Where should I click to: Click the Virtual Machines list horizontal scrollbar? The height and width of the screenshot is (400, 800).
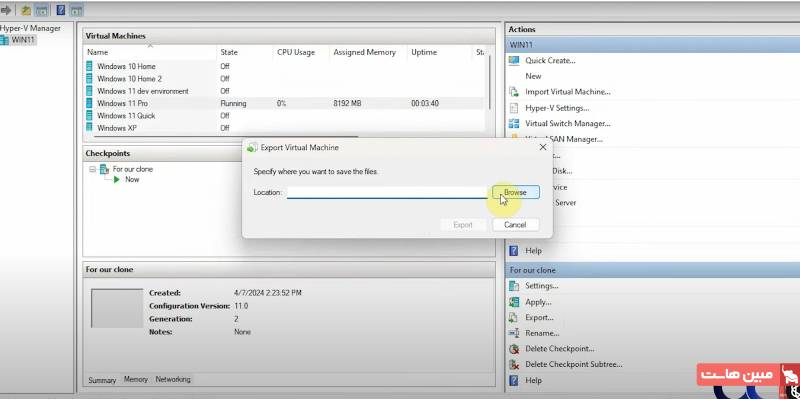[224, 137]
